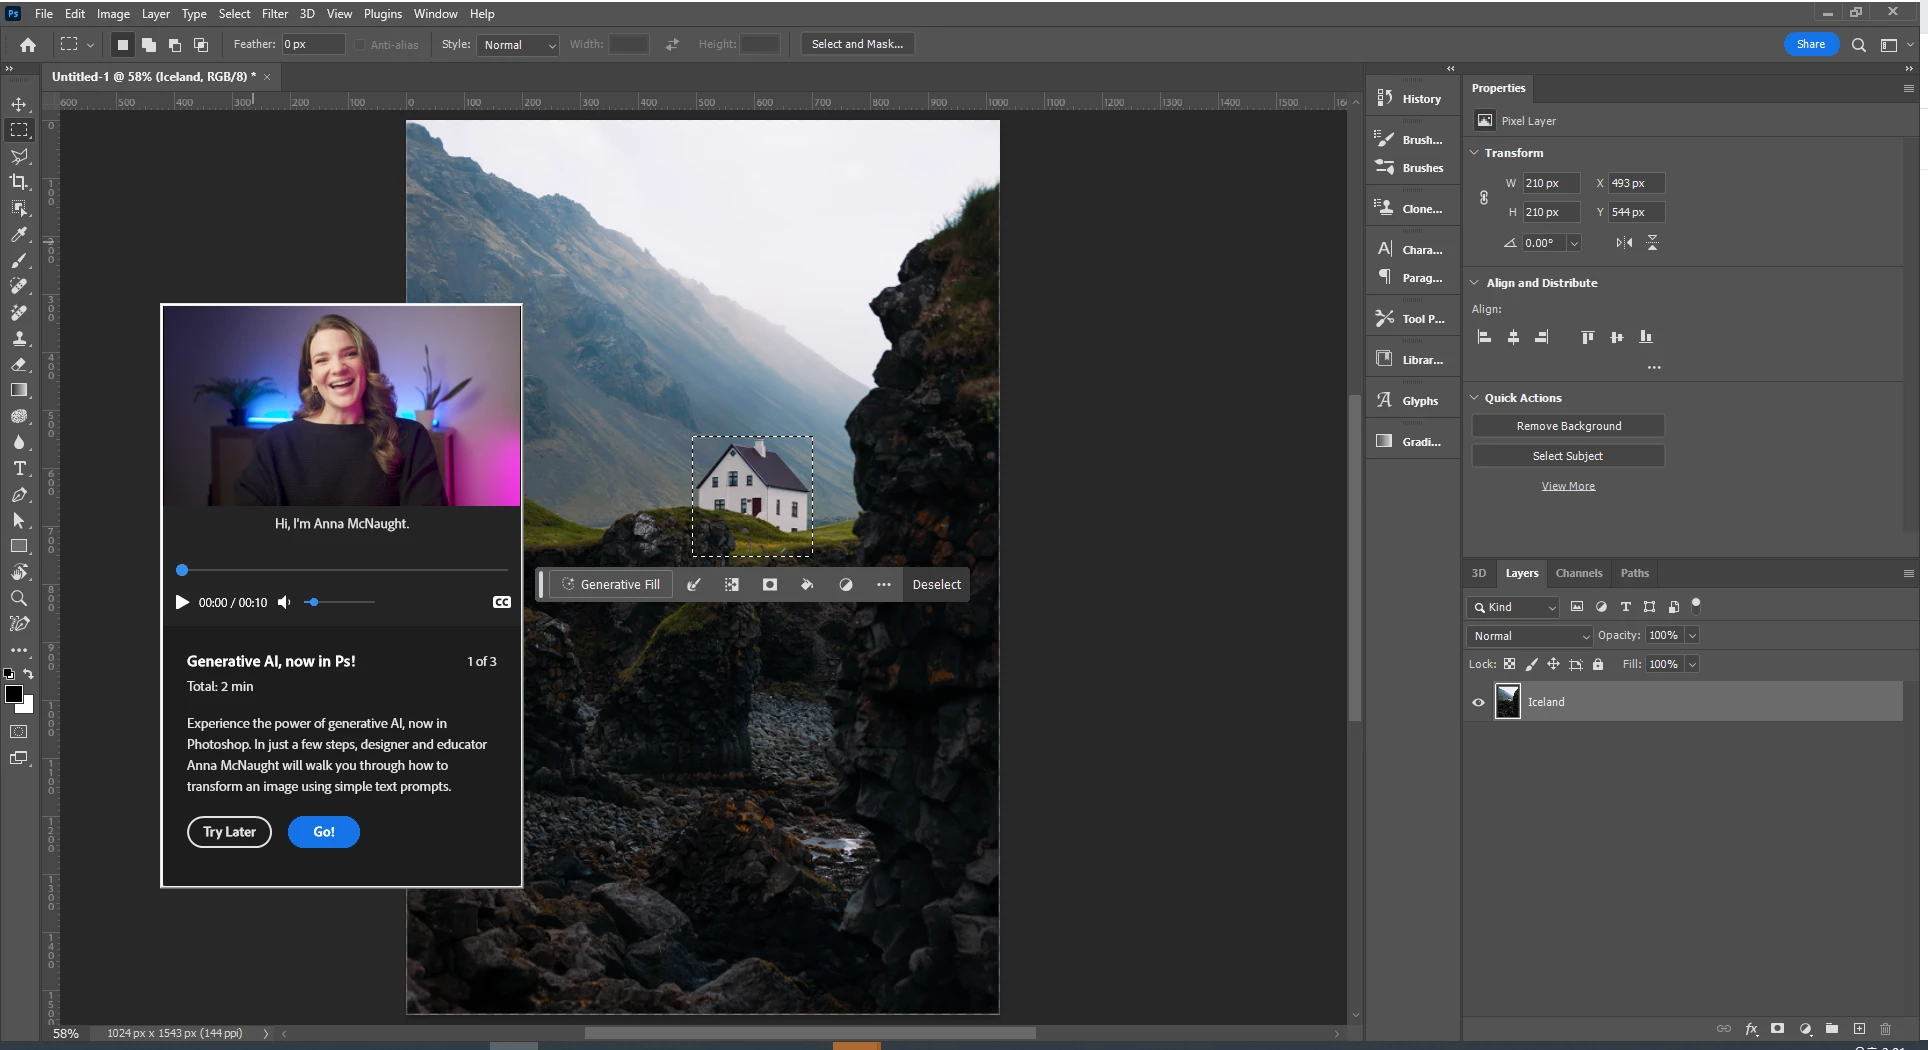Go to the Home screen icon
This screenshot has height=1050, width=1928.
(x=28, y=45)
